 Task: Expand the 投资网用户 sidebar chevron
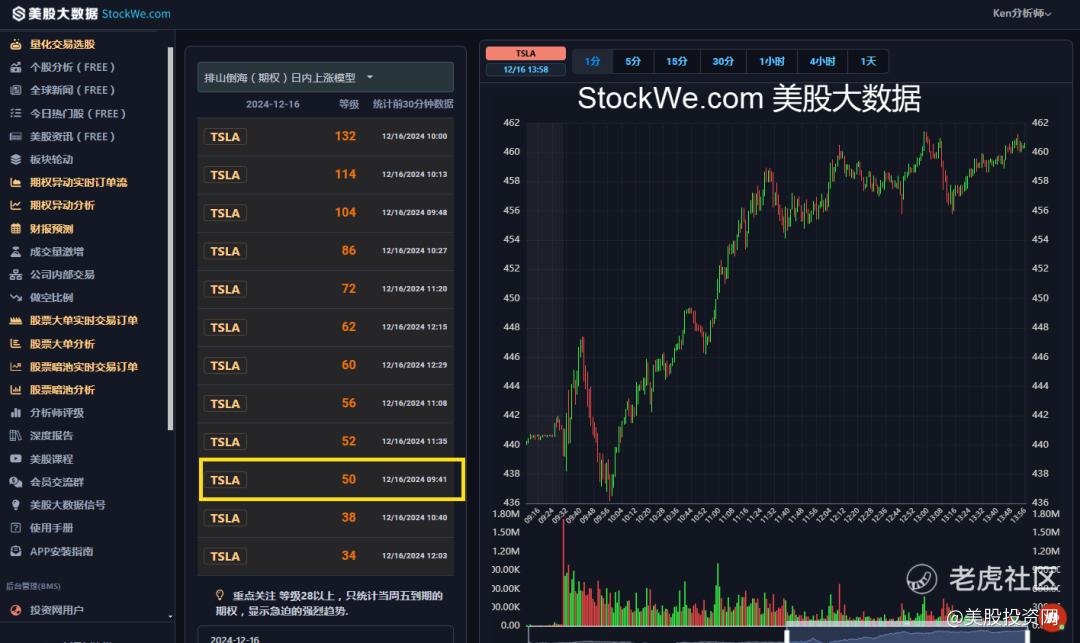pos(170,616)
